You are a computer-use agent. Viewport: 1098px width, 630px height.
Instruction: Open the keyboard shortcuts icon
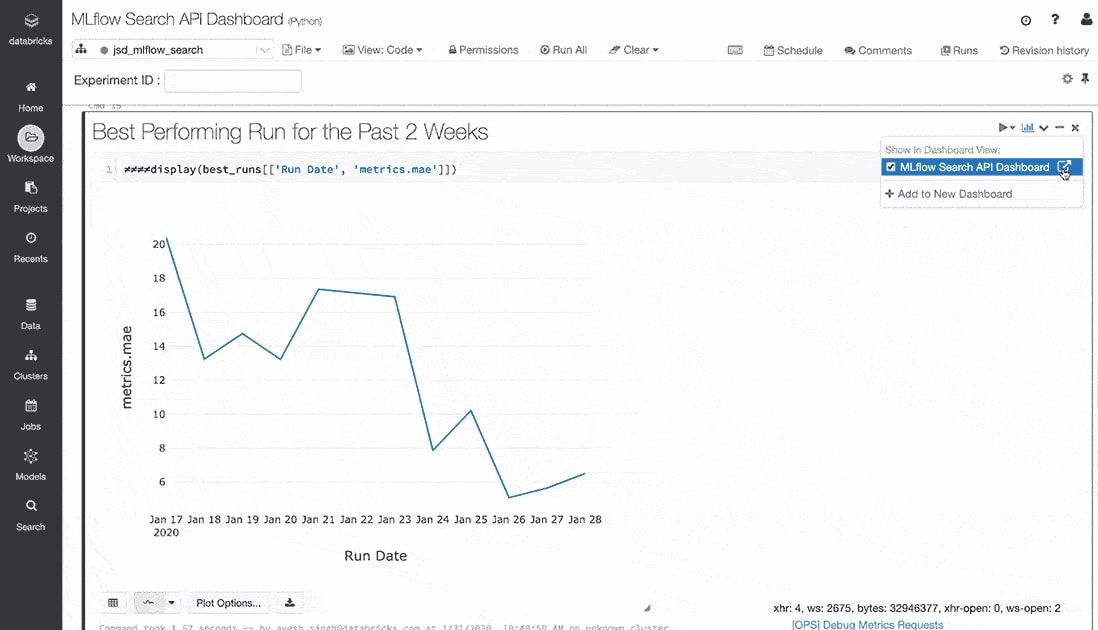735,50
